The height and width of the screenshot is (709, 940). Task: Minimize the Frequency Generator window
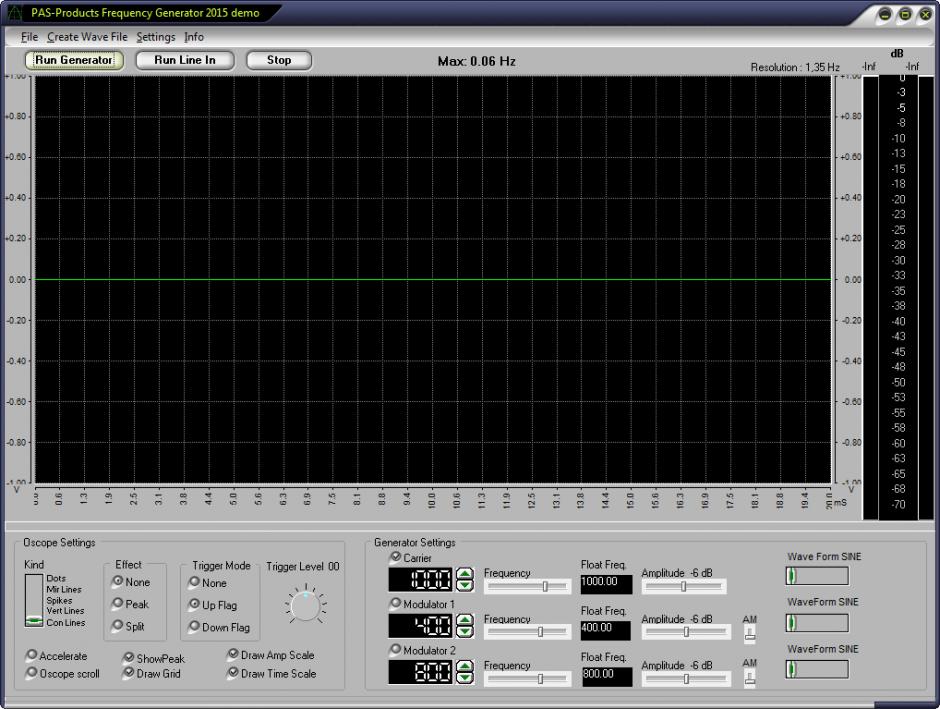point(885,14)
